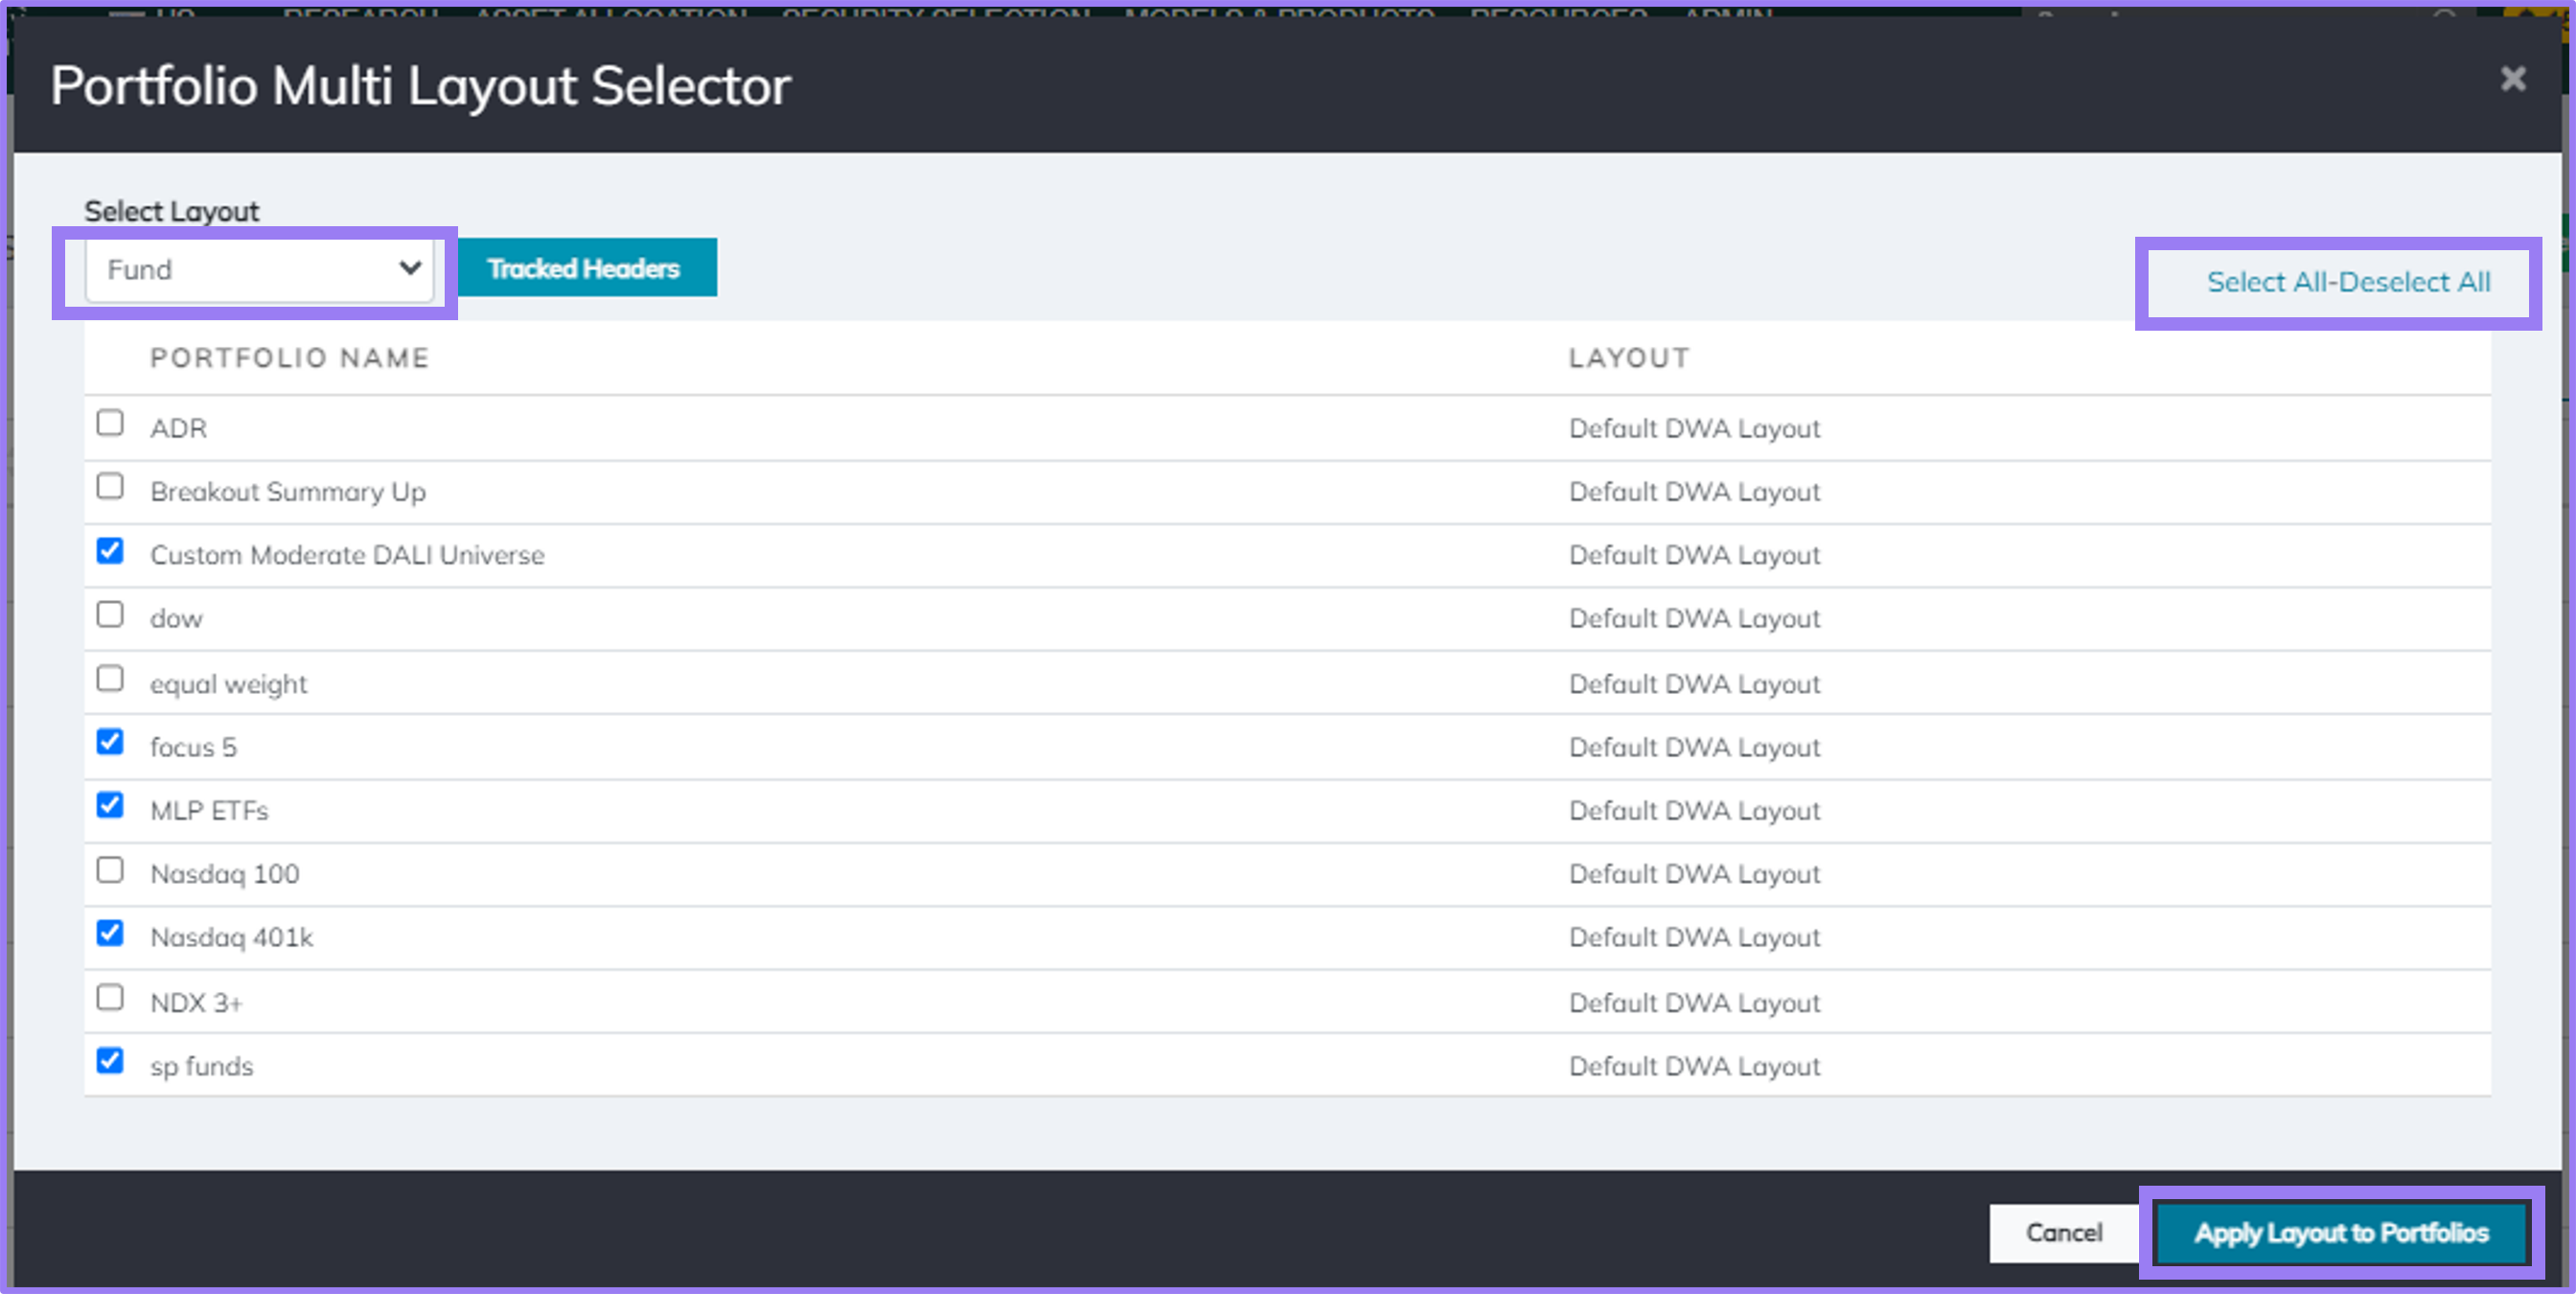Check the Nasdaq 100 checkbox
The width and height of the screenshot is (2576, 1294).
[x=110, y=870]
